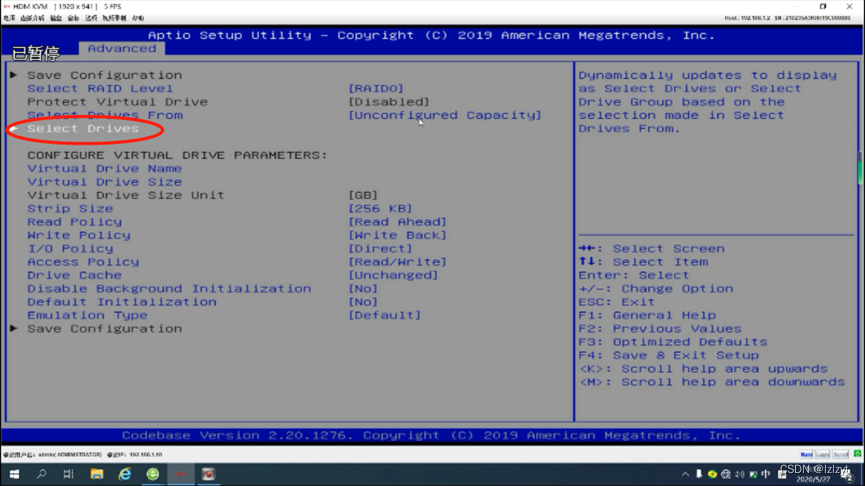Open Task View in the taskbar
This screenshot has width=865, height=486.
pyautogui.click(x=68, y=474)
